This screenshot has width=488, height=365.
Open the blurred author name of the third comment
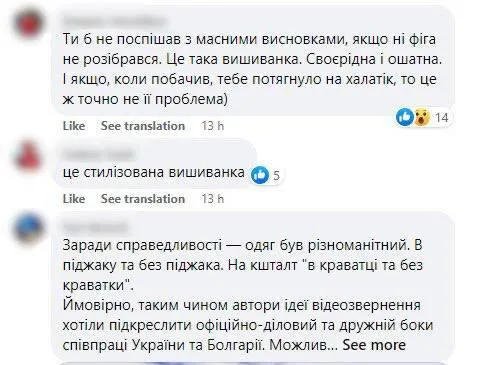coord(95,227)
